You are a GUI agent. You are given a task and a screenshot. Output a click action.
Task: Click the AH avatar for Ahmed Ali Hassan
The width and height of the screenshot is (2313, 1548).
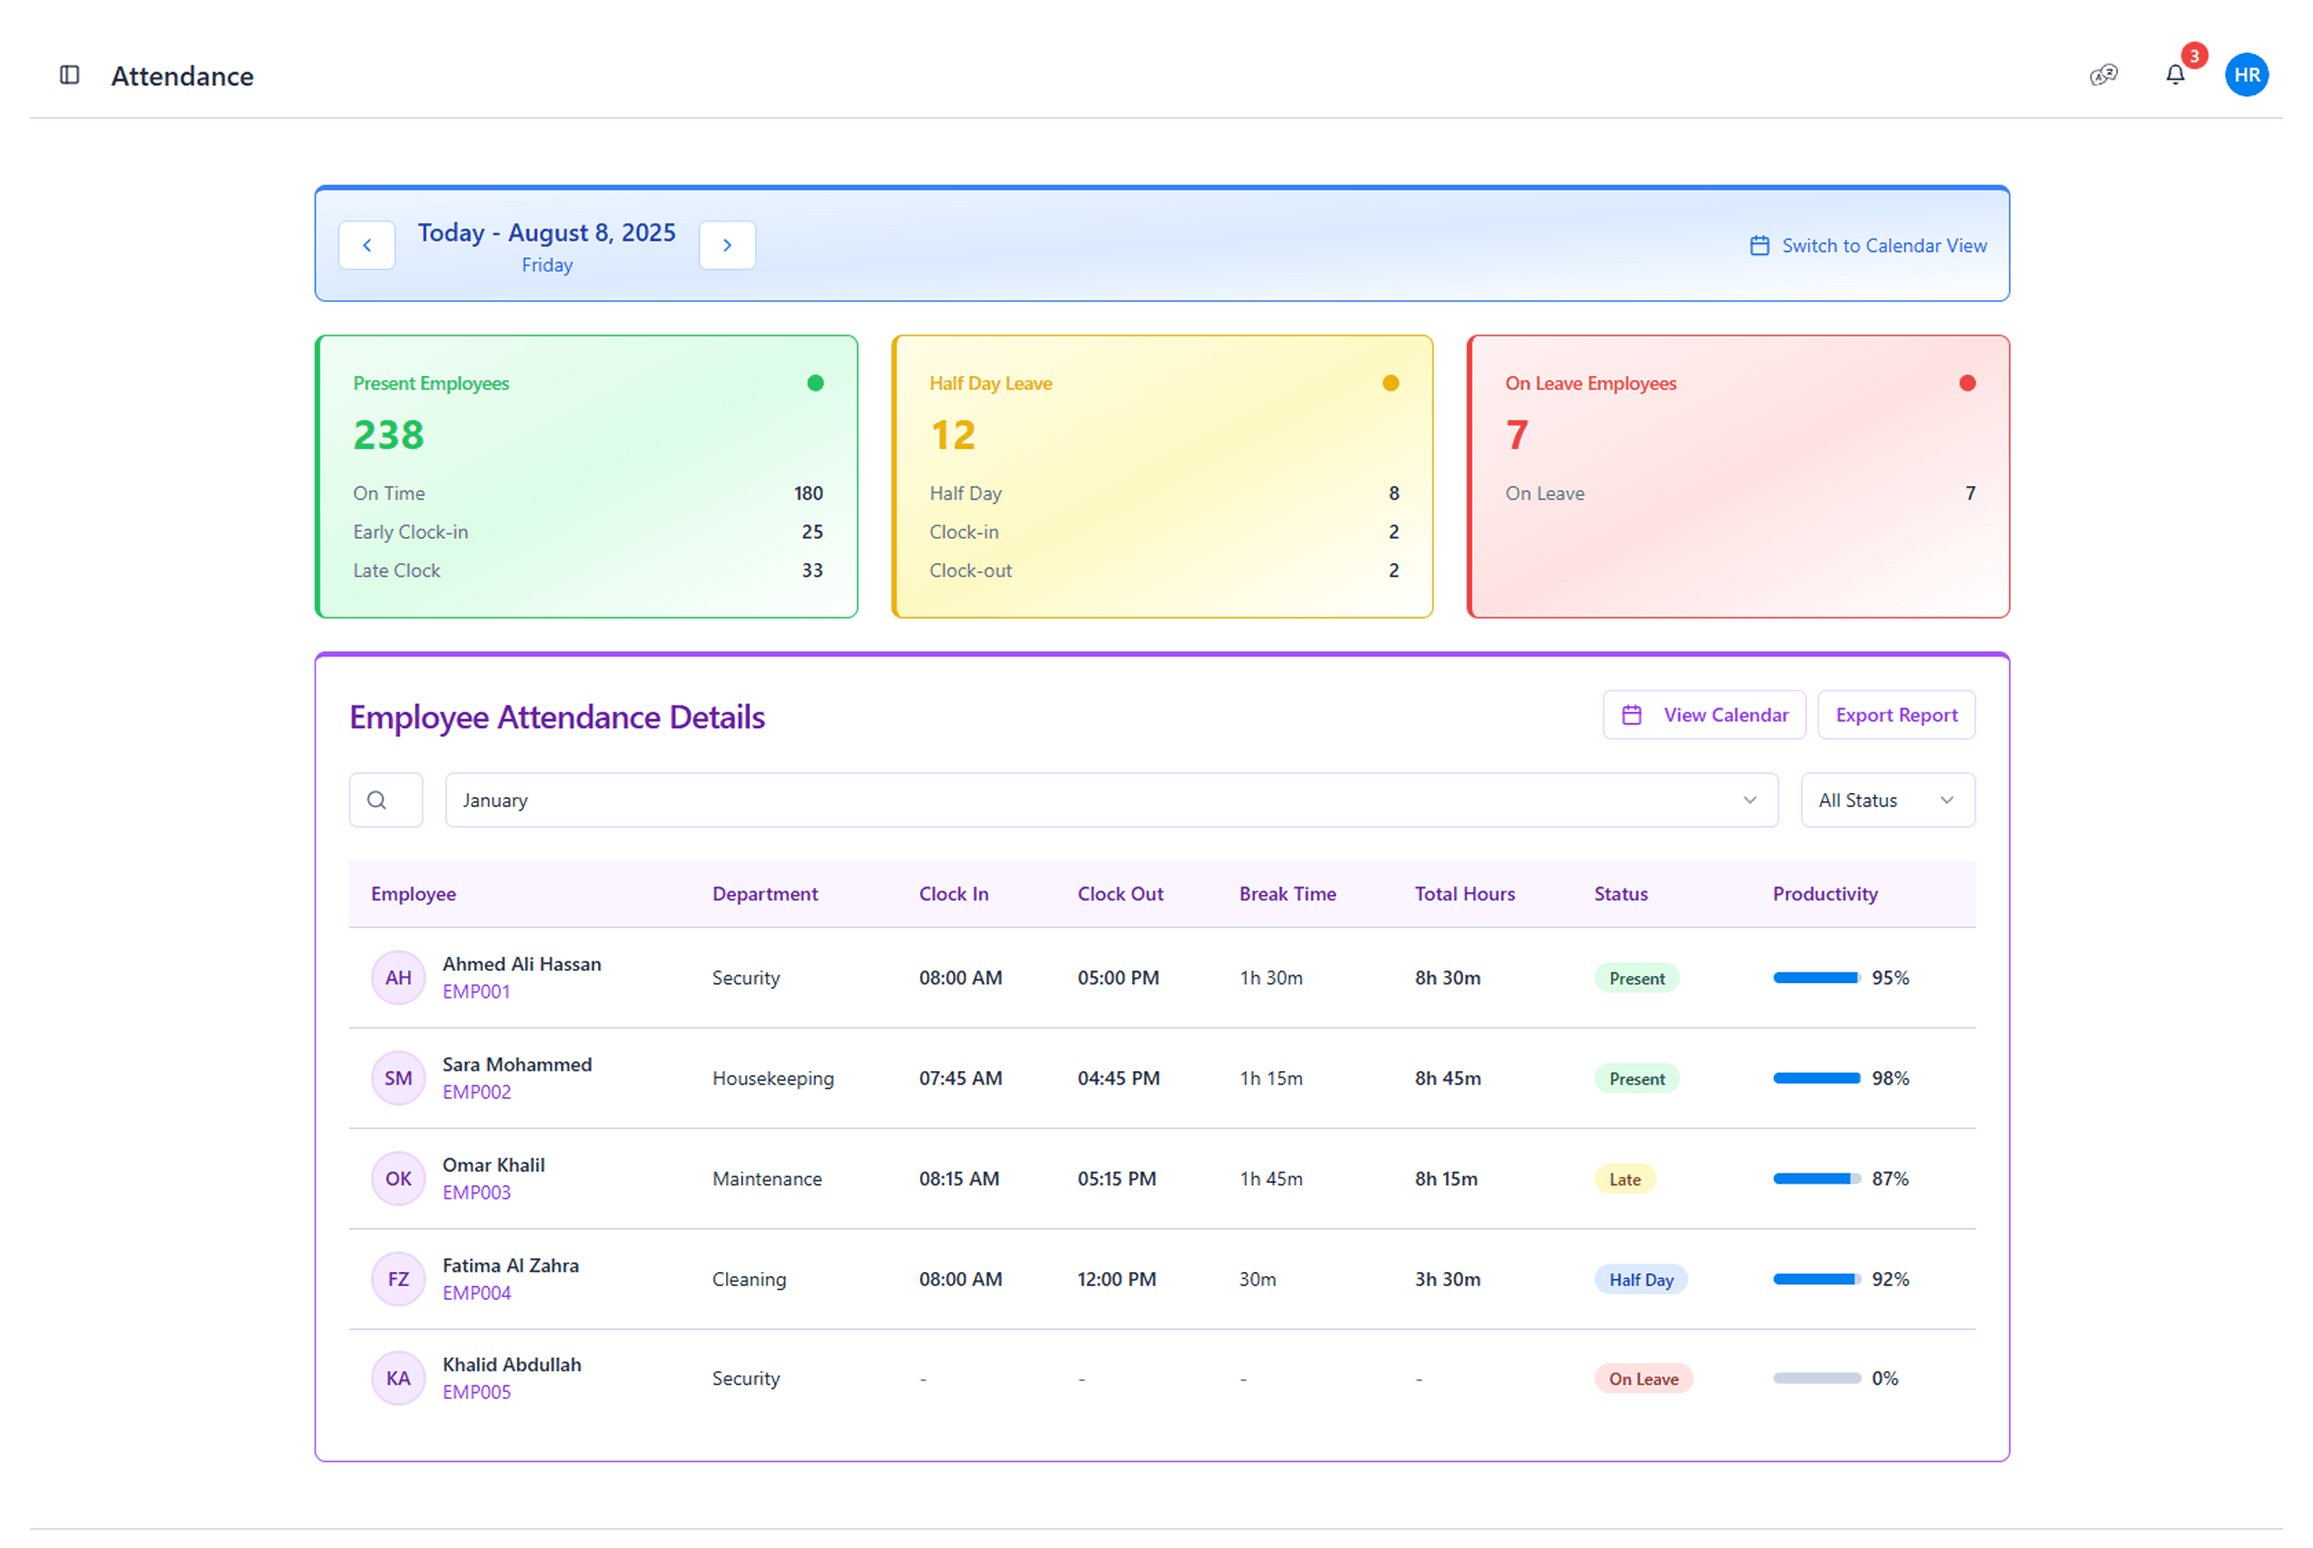tap(398, 977)
